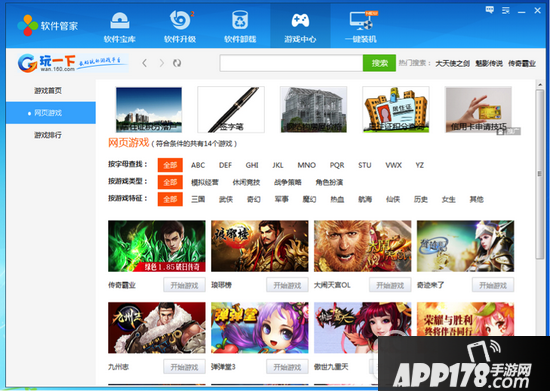
Task: Filter games by letters DEF
Action: pos(225,165)
